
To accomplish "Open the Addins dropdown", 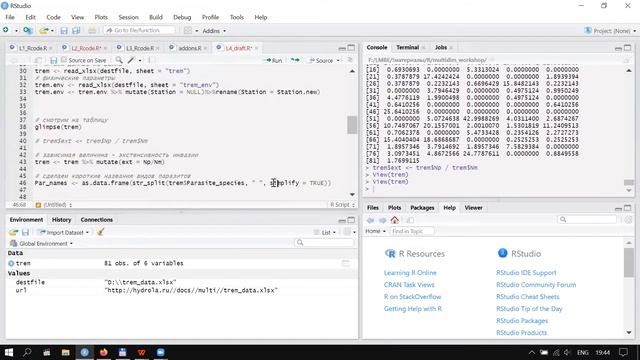I will point(214,31).
